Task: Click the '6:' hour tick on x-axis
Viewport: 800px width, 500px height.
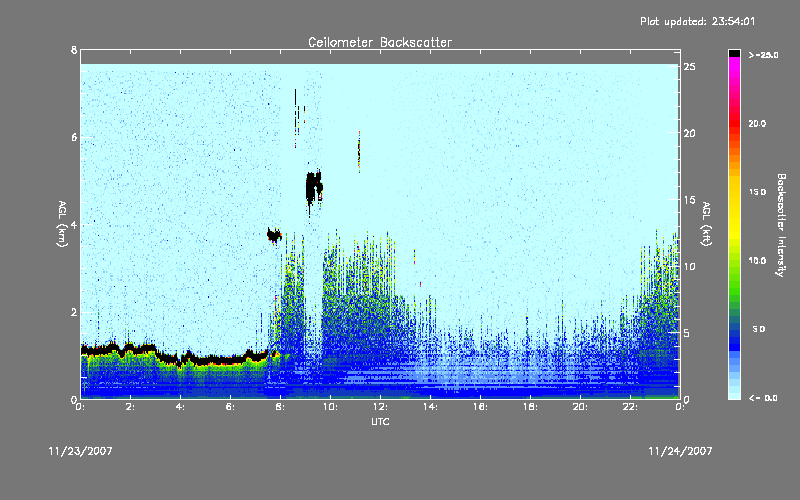Action: pos(231,407)
